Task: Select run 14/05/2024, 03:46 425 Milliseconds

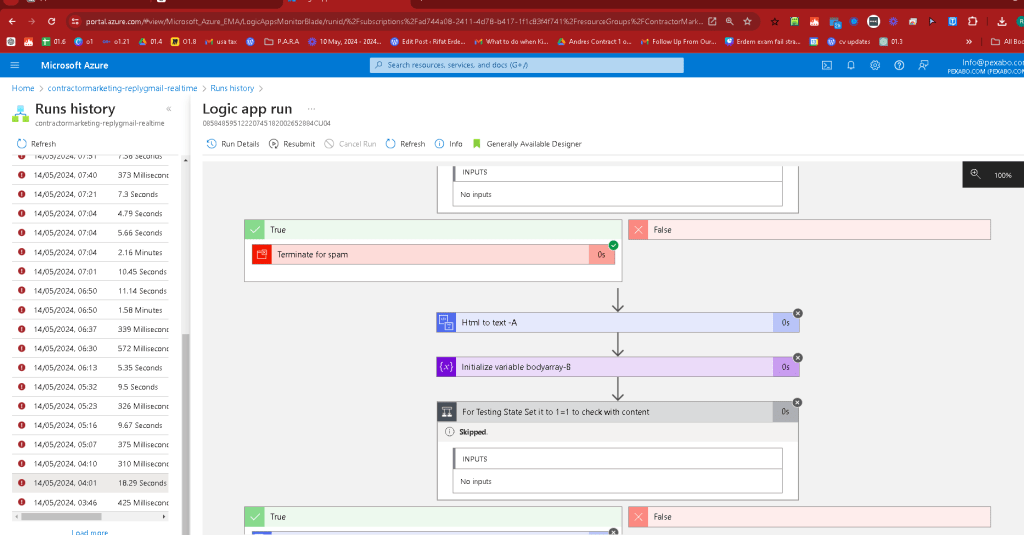Action: pyautogui.click(x=90, y=503)
